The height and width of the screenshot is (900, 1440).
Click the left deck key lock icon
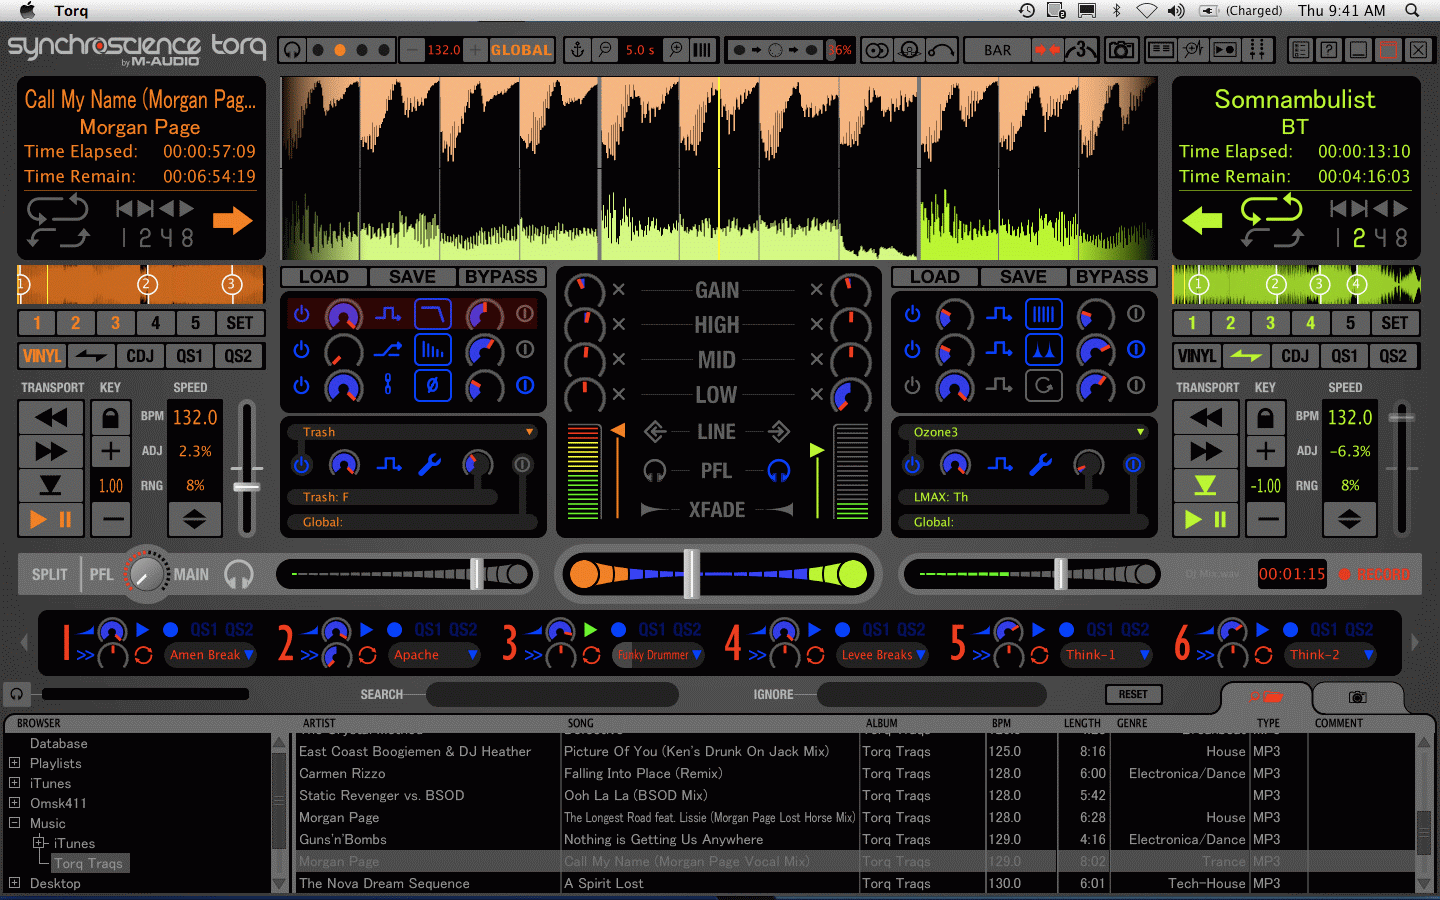point(110,418)
